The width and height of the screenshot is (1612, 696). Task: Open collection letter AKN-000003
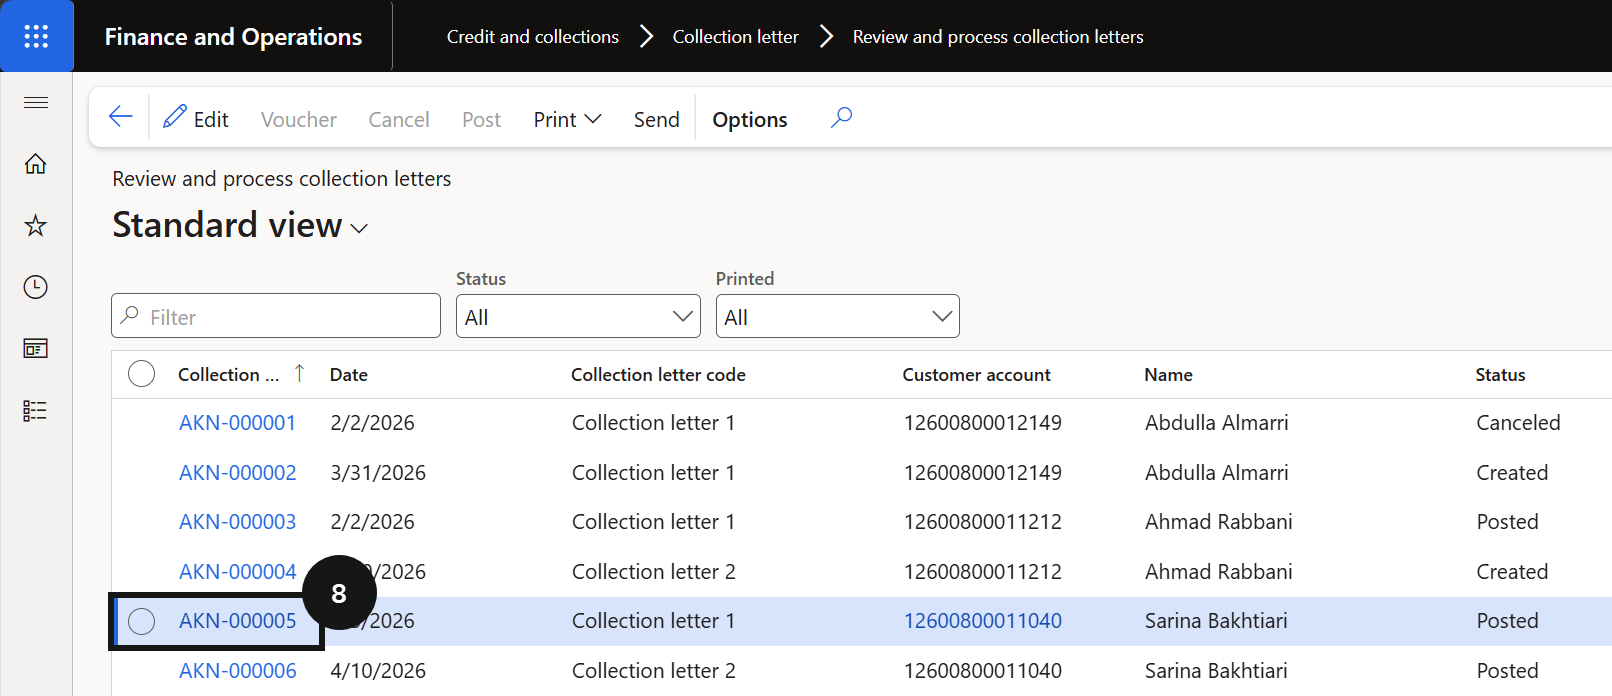coord(238,522)
